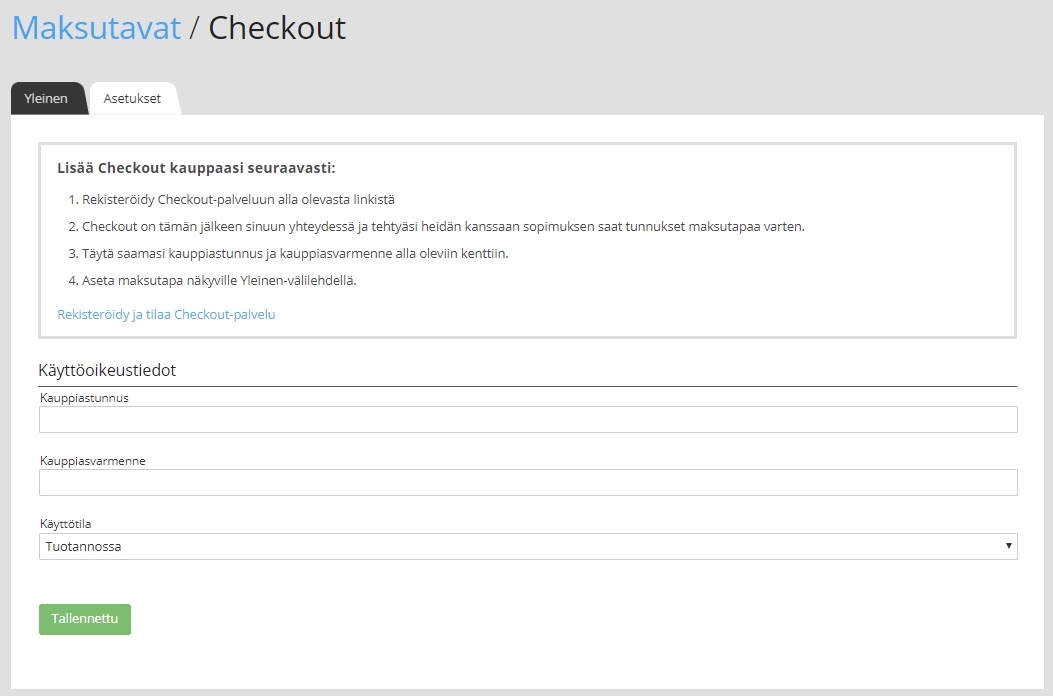Switch to the Yleinen tab
Viewport: 1053px width, 696px height.
click(x=47, y=99)
